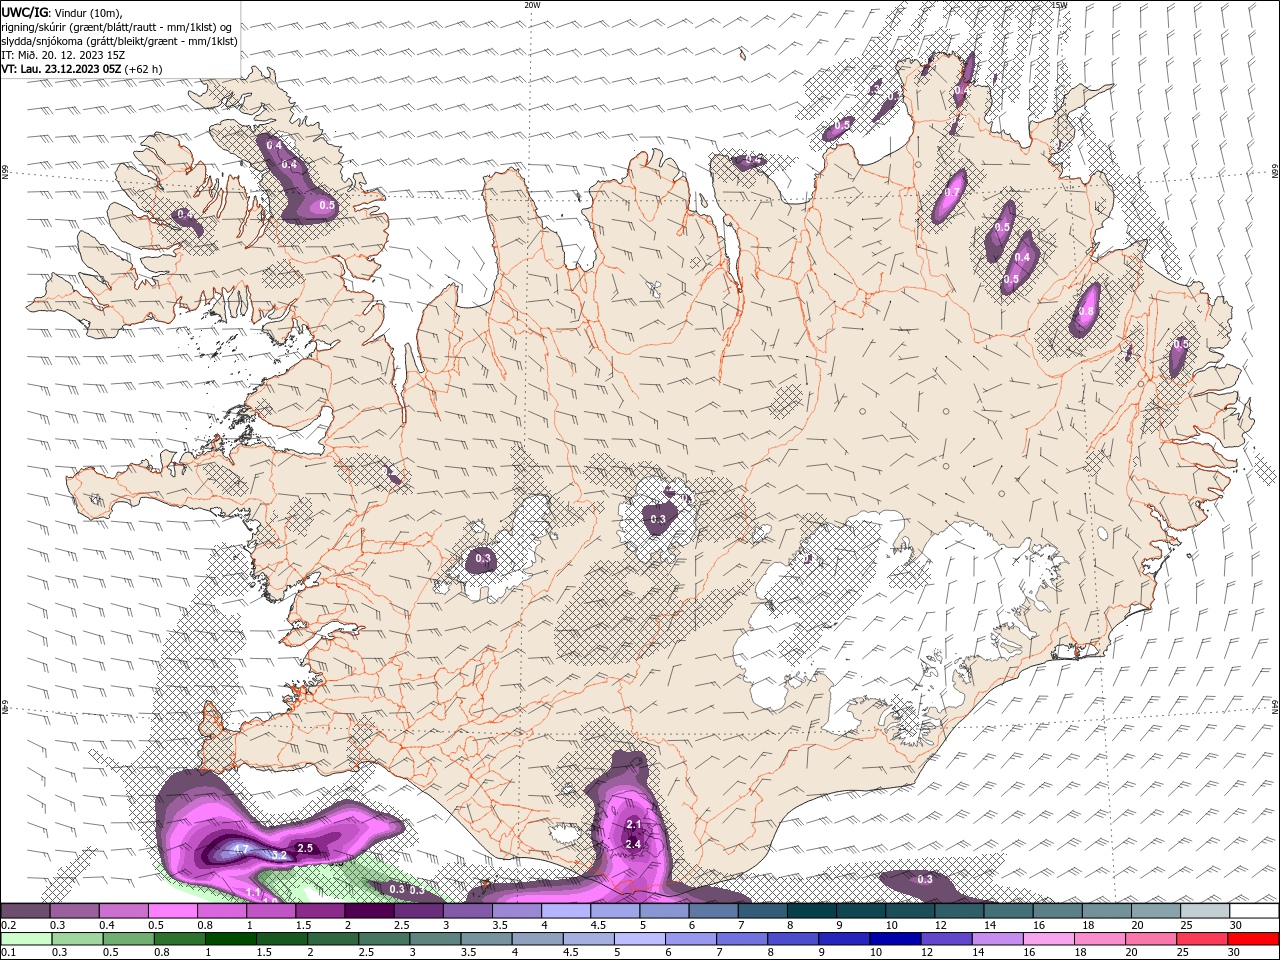Click the 'VT: Lau. 23.12.2023 05Z (+62 h)' valid time
1280x960 pixels.
[82, 69]
